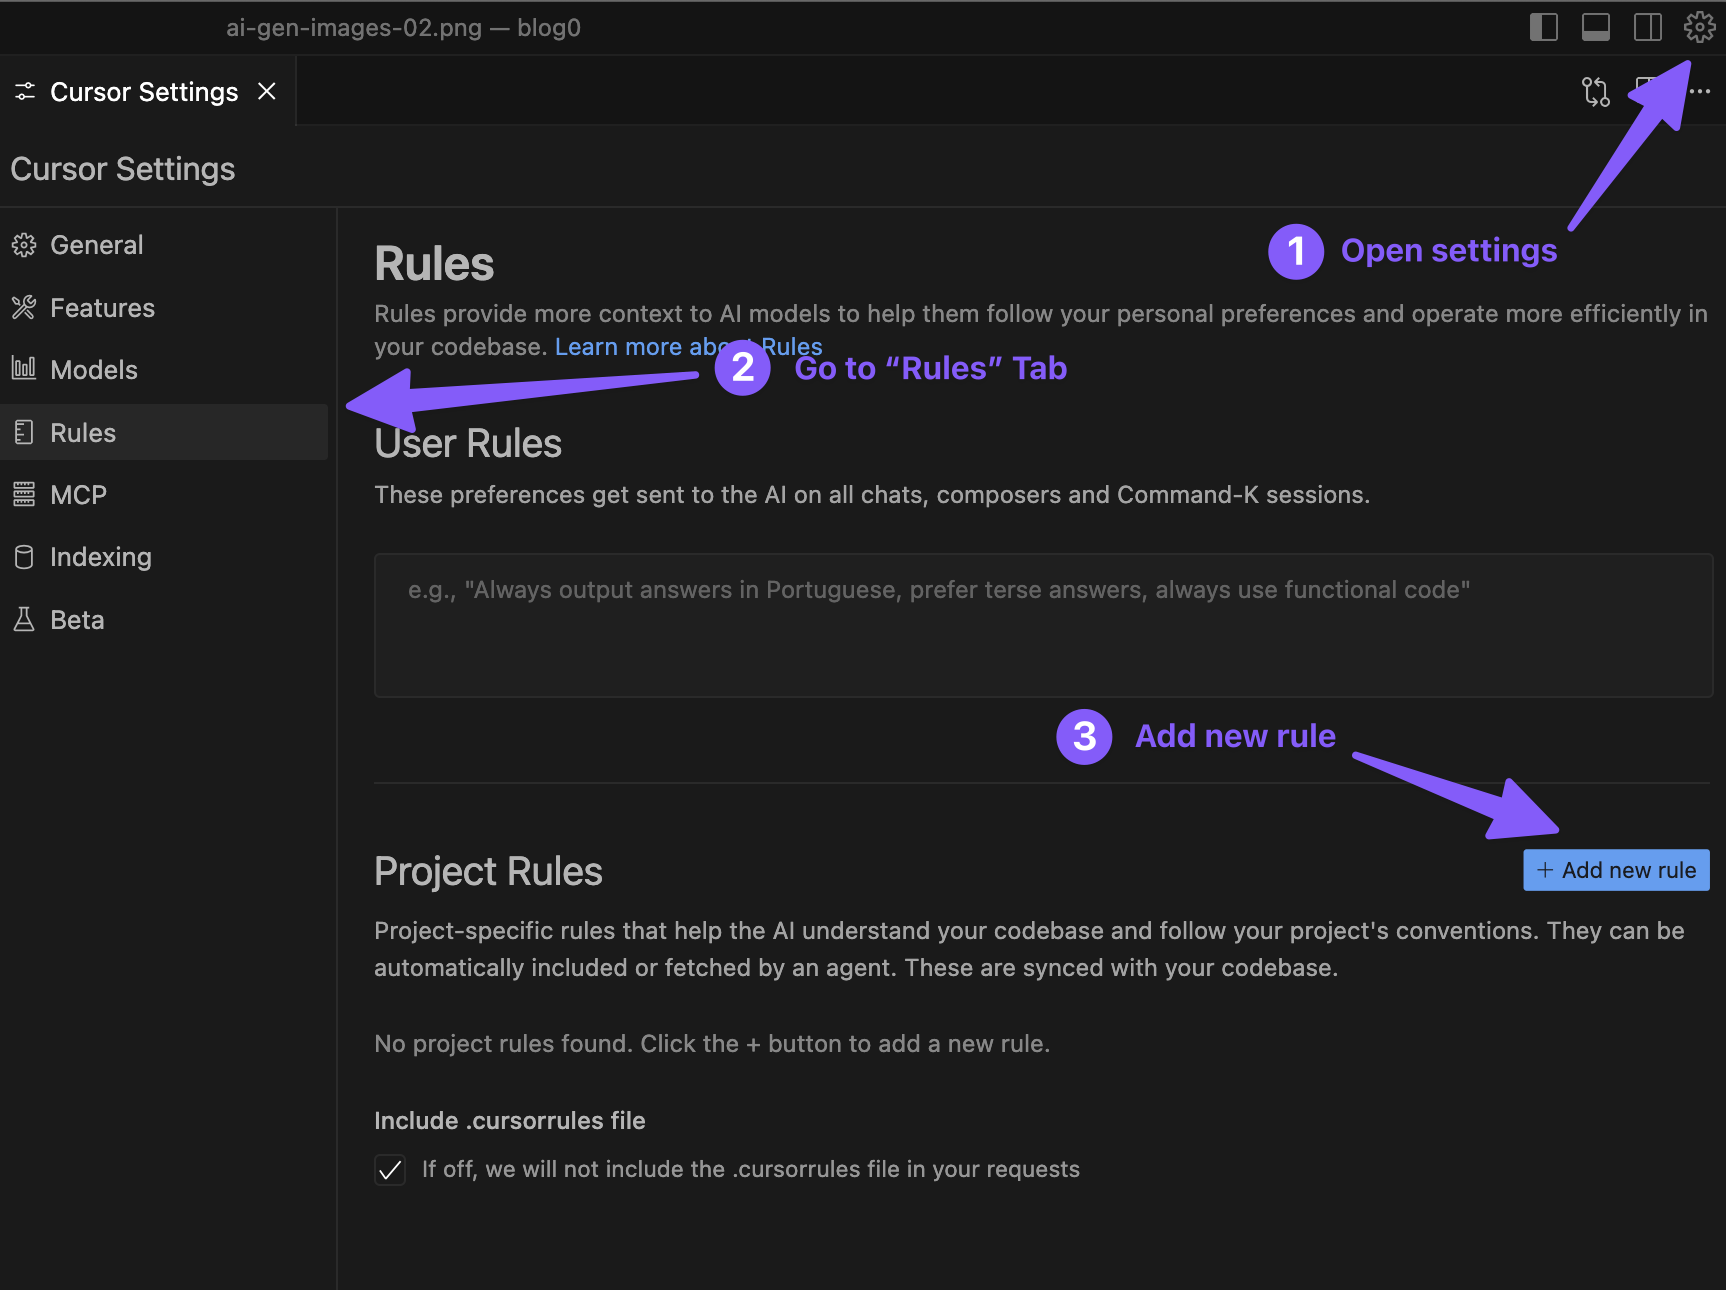Click the settings sliders icon in tab
1726x1290 pixels.
(25, 91)
